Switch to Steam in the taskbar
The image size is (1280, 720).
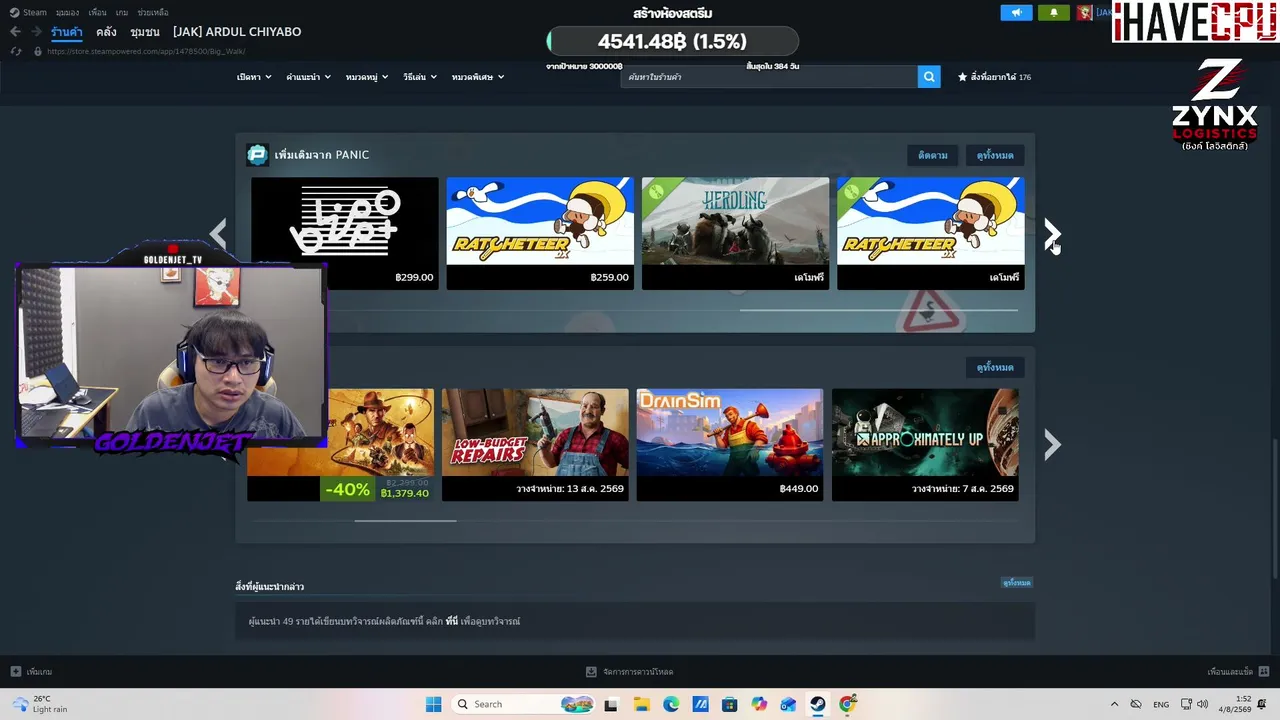[818, 704]
